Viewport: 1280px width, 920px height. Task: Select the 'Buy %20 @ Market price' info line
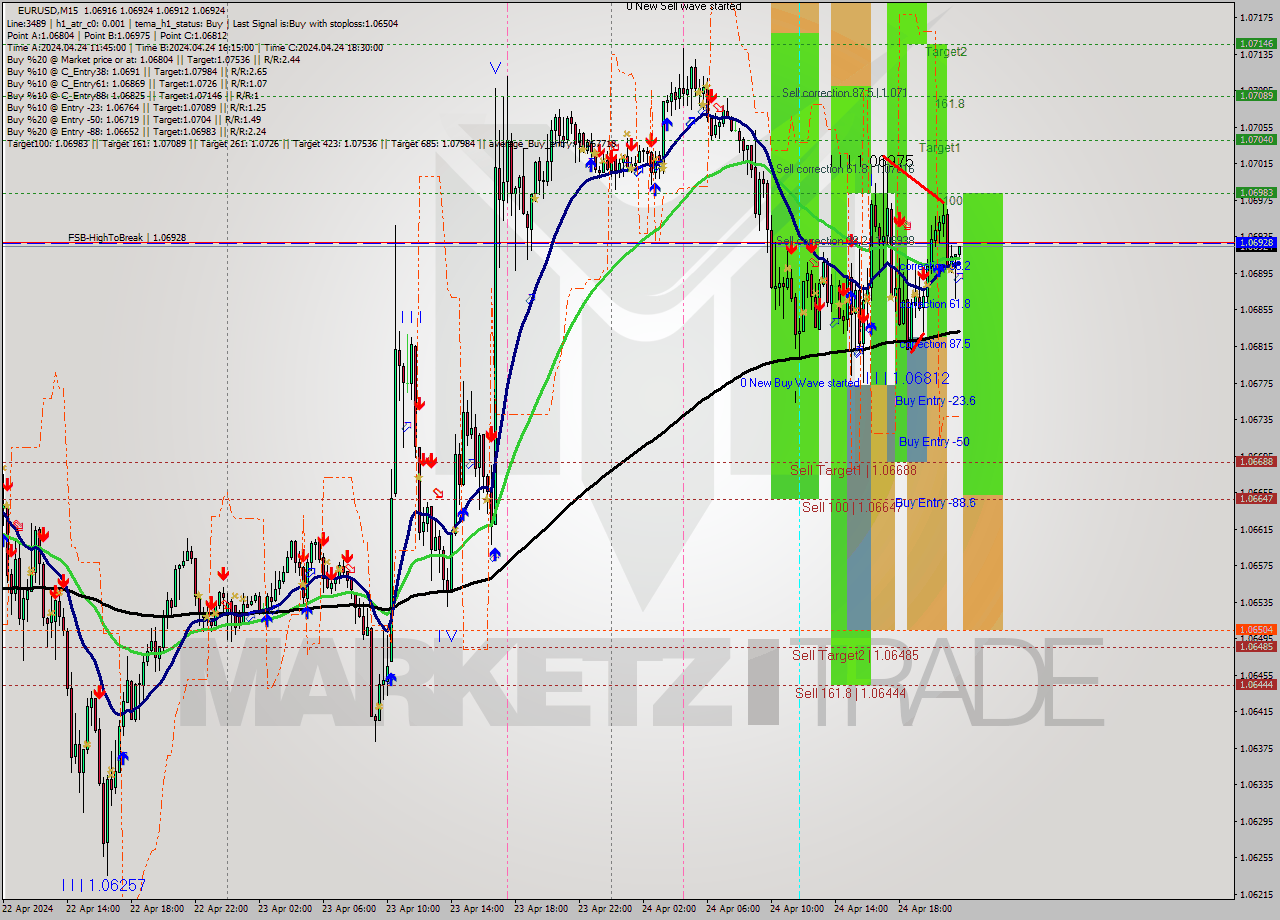pos(152,59)
